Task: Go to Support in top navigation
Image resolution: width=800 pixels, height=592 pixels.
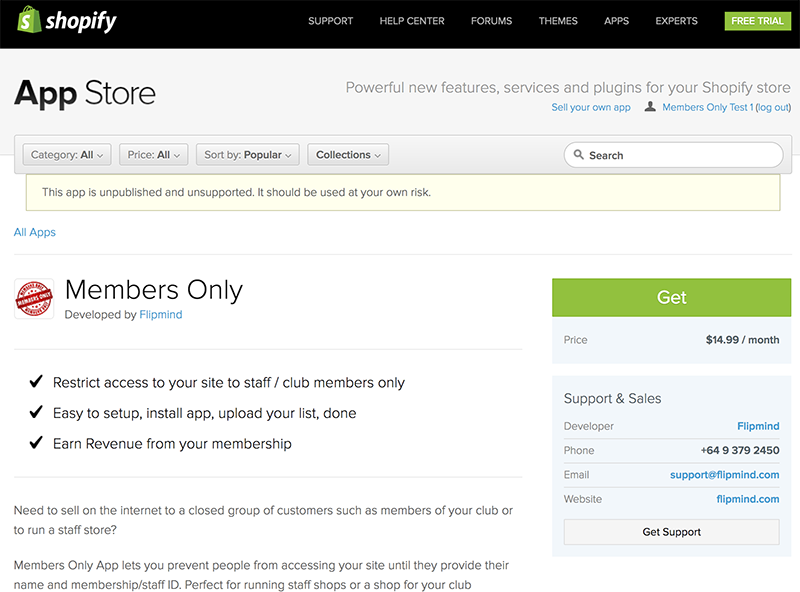Action: tap(331, 21)
